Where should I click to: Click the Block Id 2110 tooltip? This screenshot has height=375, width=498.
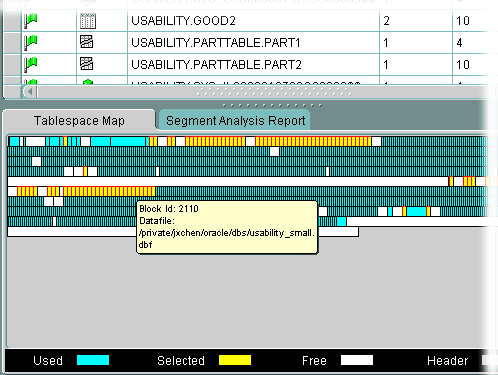point(227,227)
